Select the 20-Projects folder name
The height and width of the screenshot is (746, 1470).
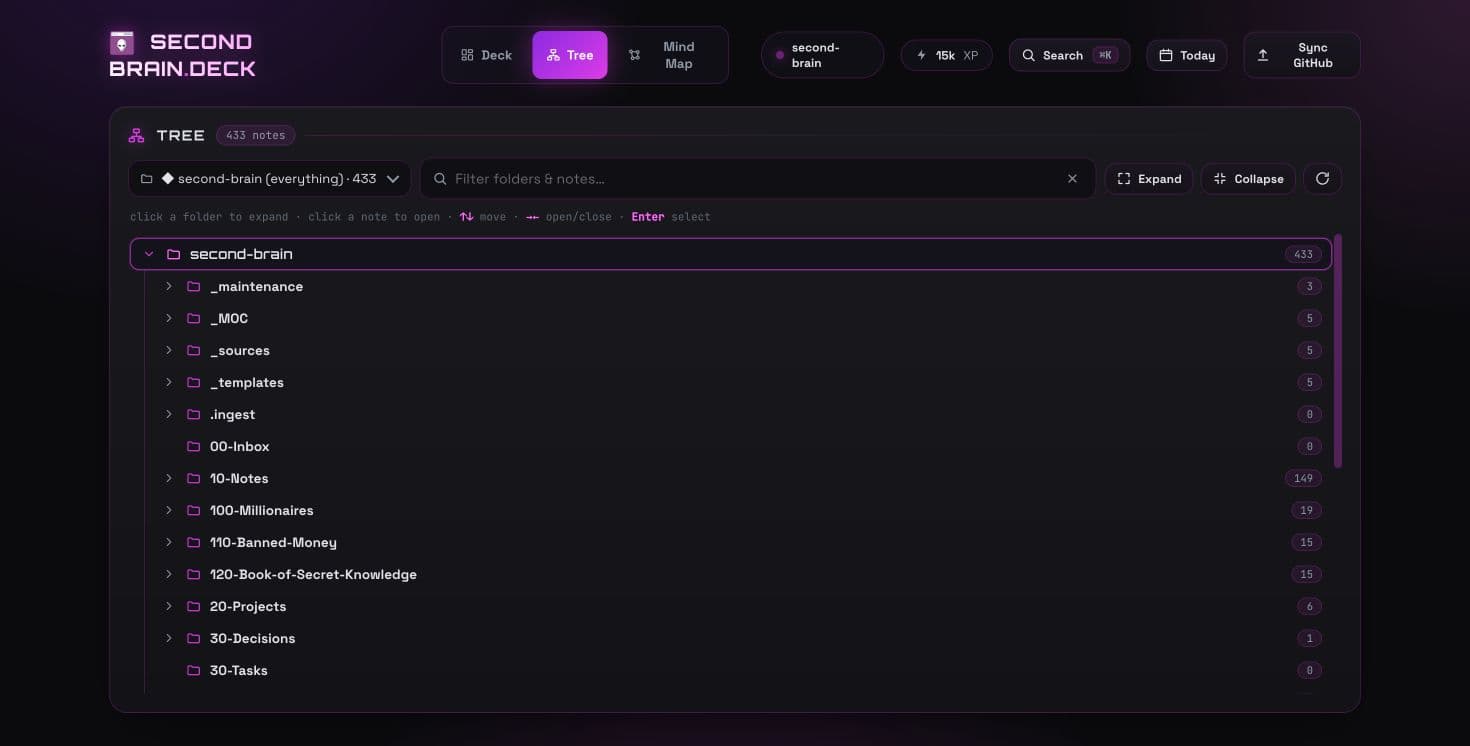(x=248, y=606)
